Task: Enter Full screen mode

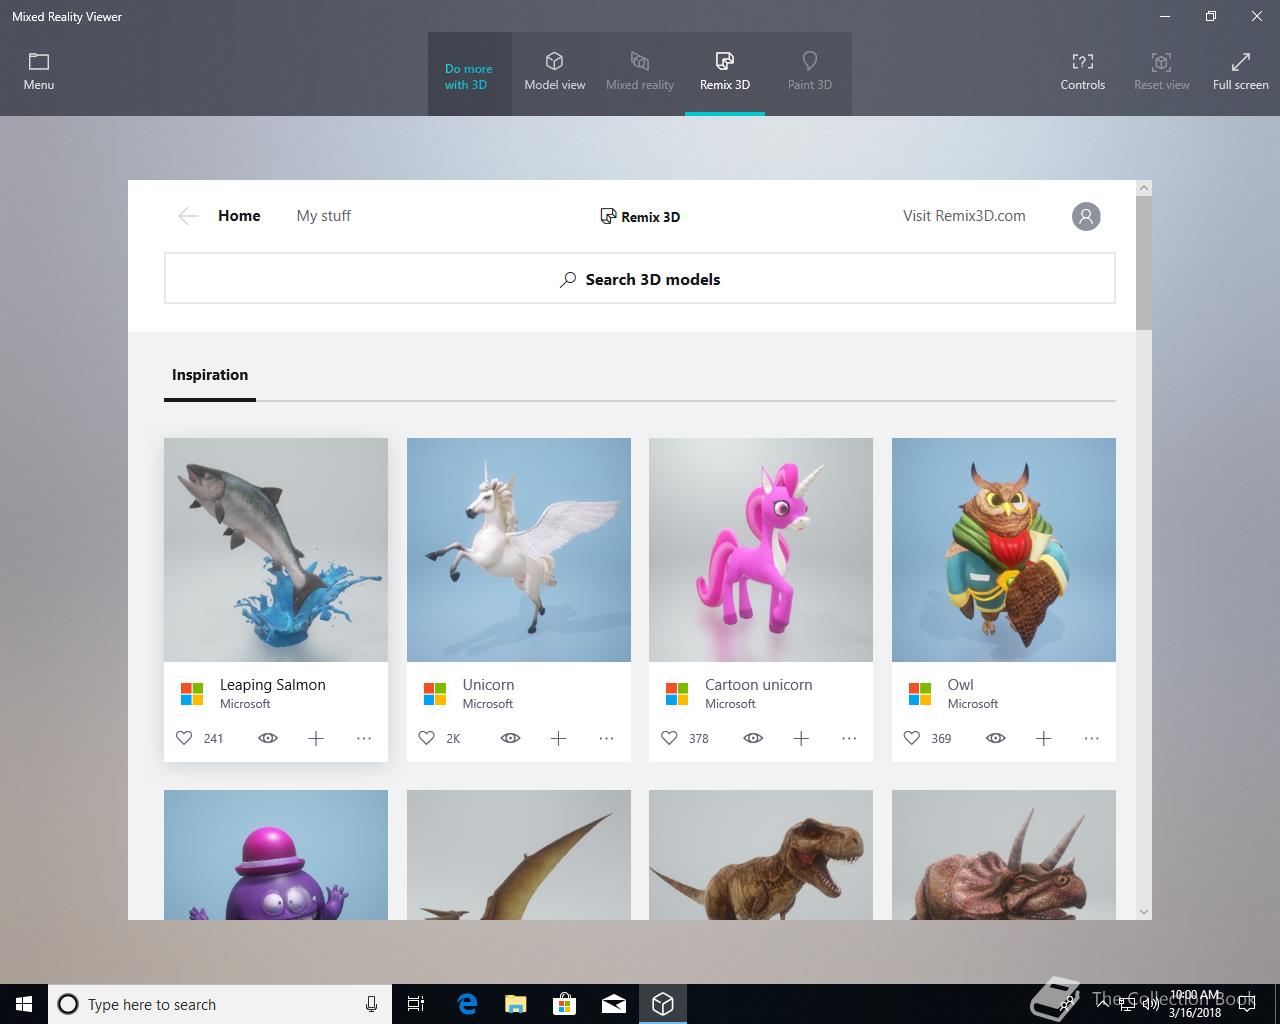Action: [1240, 72]
